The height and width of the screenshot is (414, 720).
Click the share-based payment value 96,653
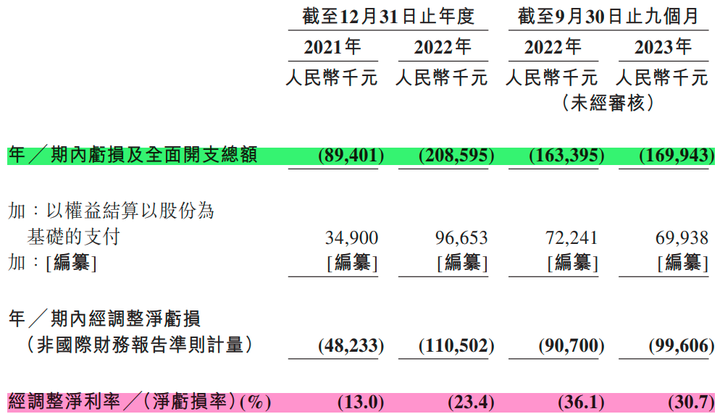(461, 238)
